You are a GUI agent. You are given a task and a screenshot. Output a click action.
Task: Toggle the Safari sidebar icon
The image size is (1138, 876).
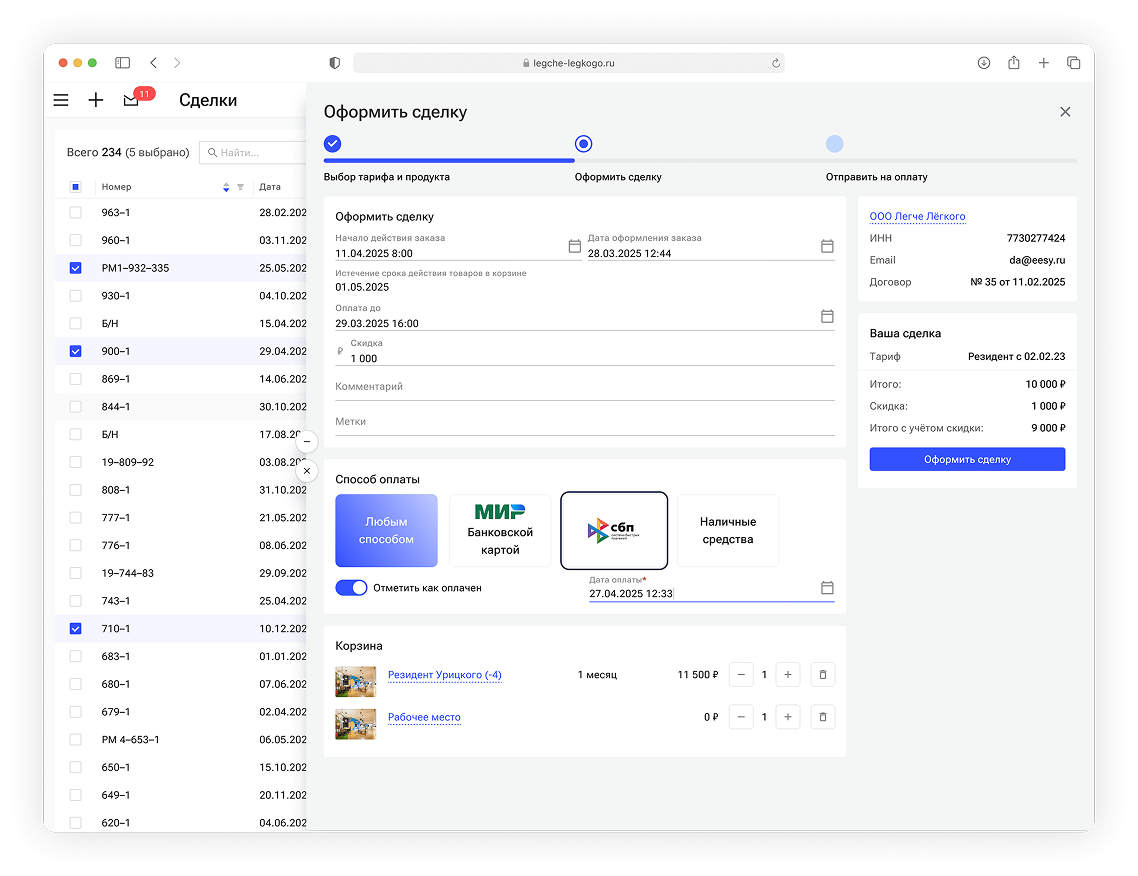pyautogui.click(x=123, y=63)
